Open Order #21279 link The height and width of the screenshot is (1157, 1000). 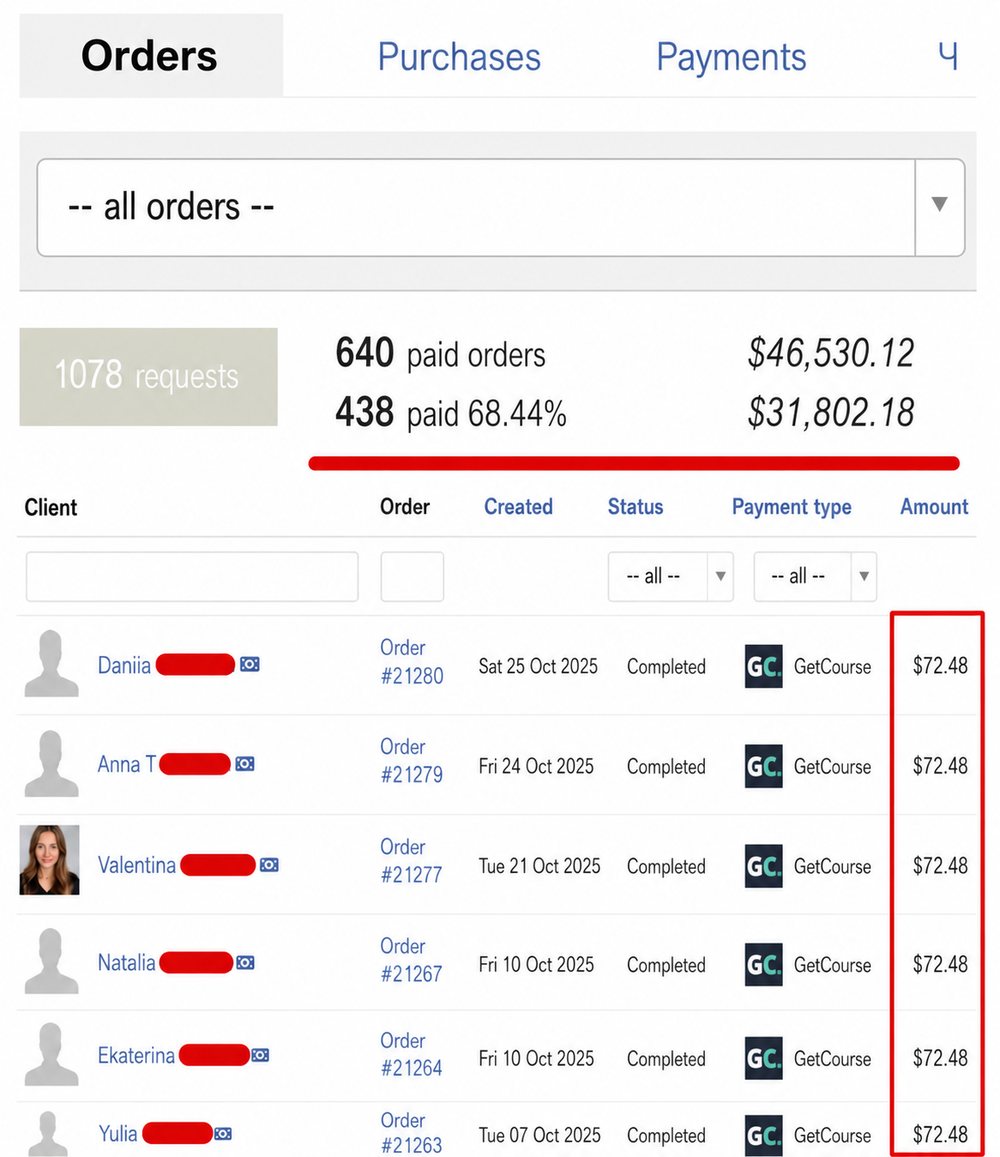(411, 761)
